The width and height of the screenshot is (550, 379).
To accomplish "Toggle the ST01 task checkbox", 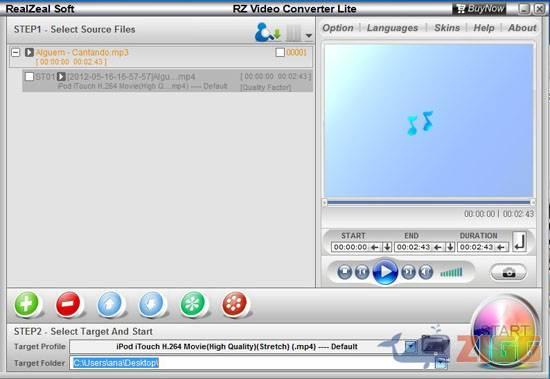I will pos(29,76).
